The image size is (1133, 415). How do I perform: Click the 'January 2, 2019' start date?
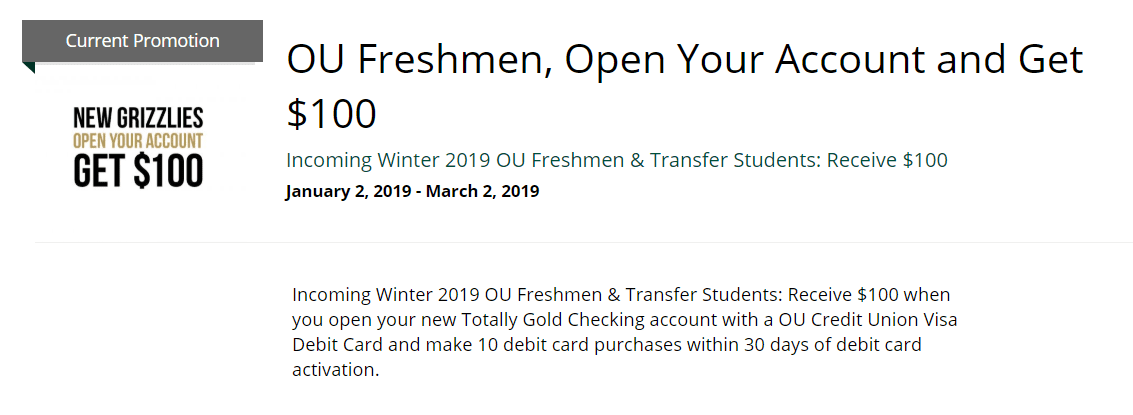(350, 192)
